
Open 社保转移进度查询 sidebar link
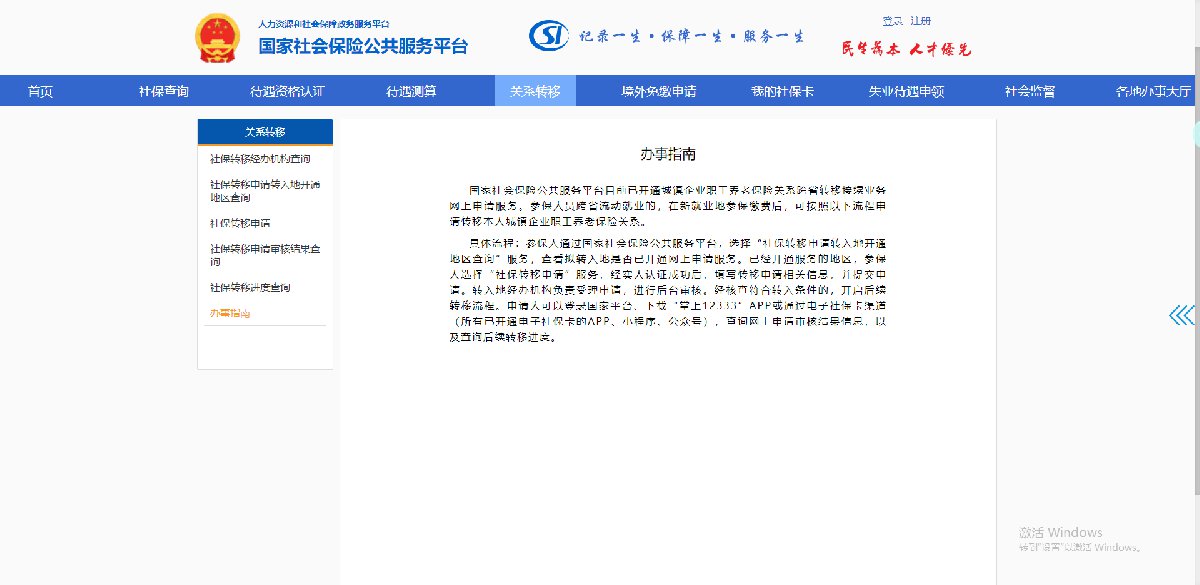point(250,287)
